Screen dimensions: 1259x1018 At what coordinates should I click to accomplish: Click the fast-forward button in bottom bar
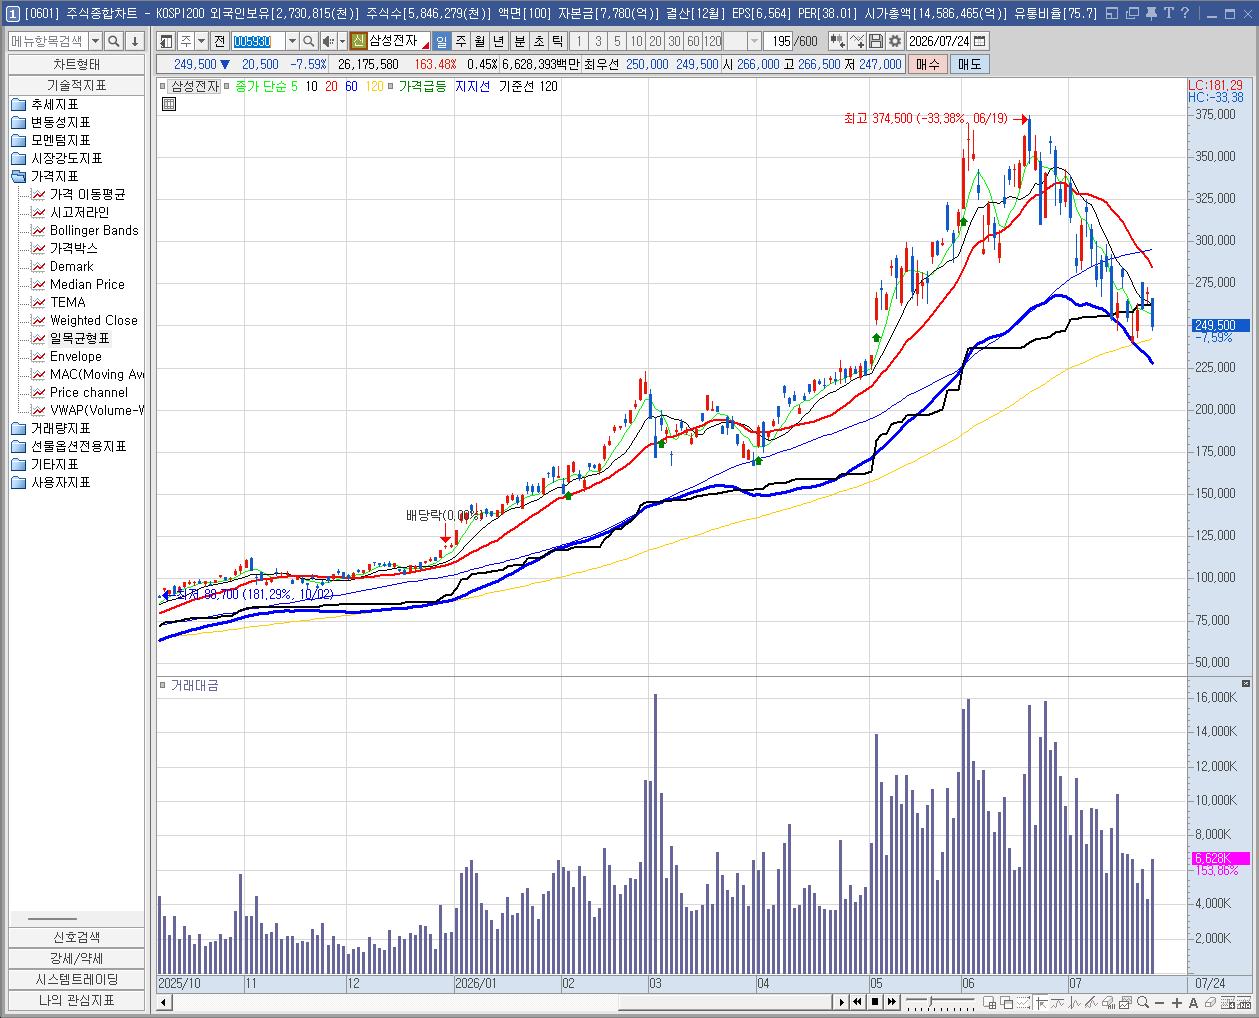892,1002
